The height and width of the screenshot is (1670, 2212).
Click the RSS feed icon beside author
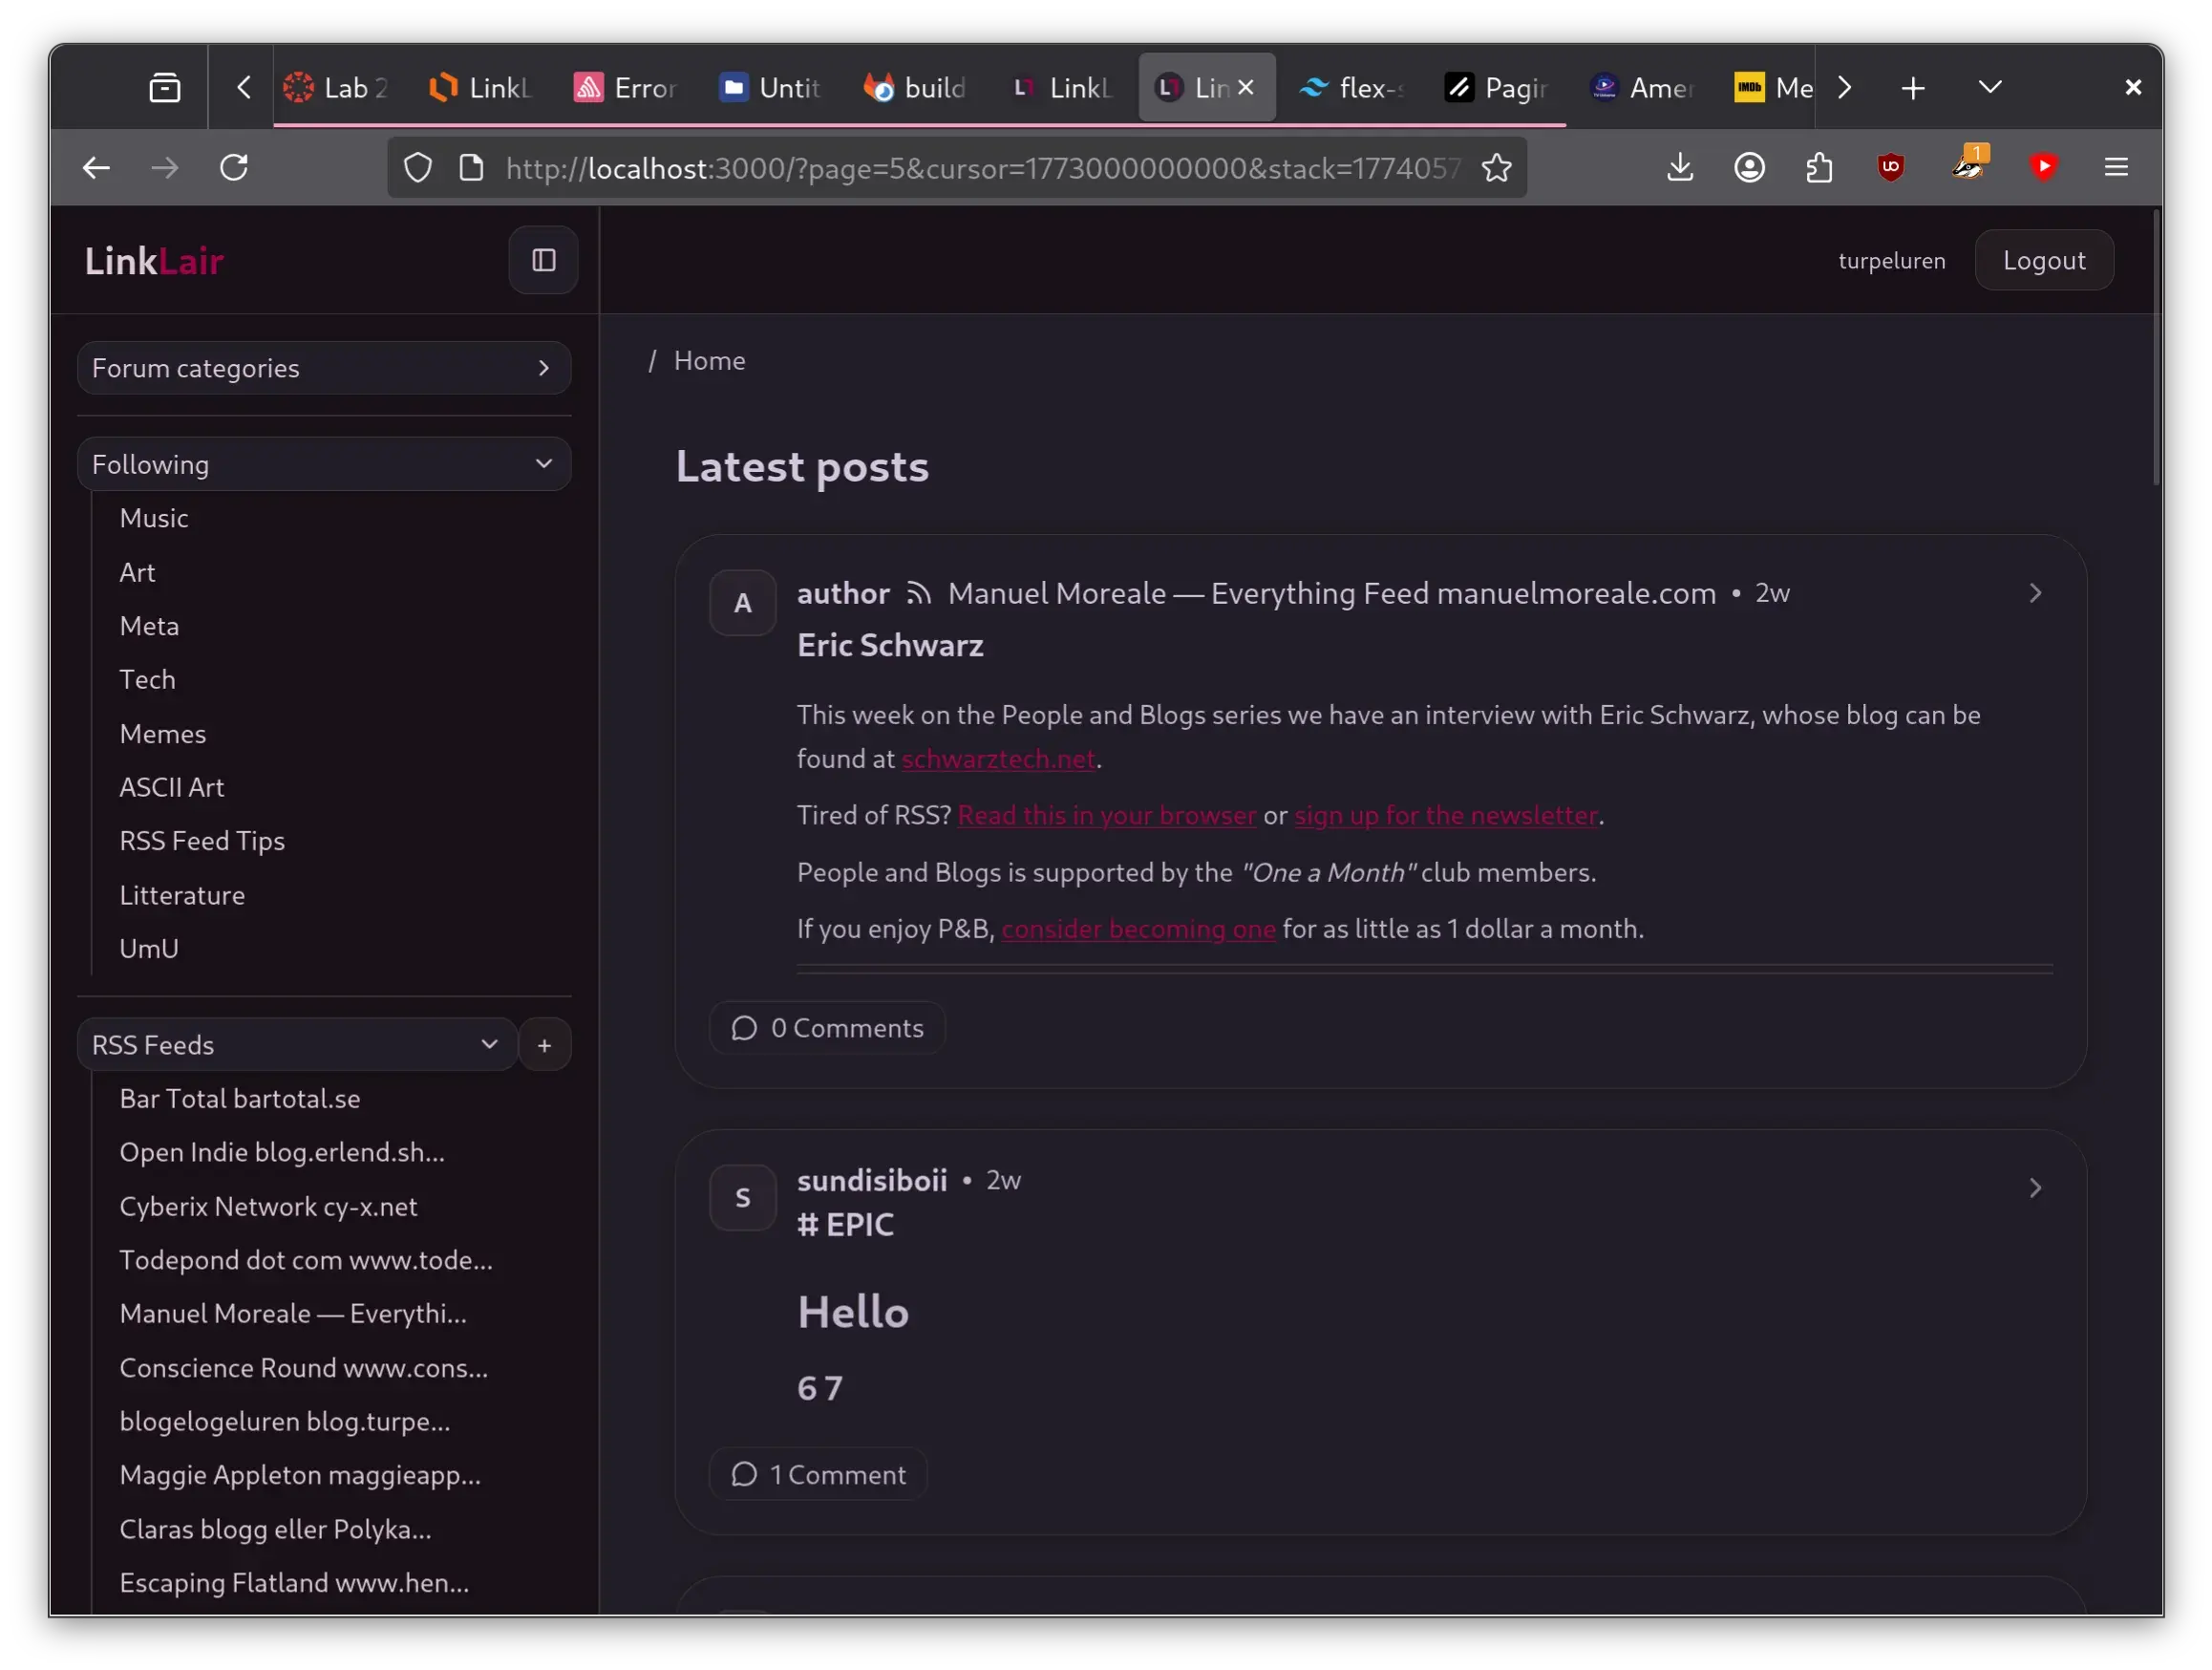click(918, 594)
